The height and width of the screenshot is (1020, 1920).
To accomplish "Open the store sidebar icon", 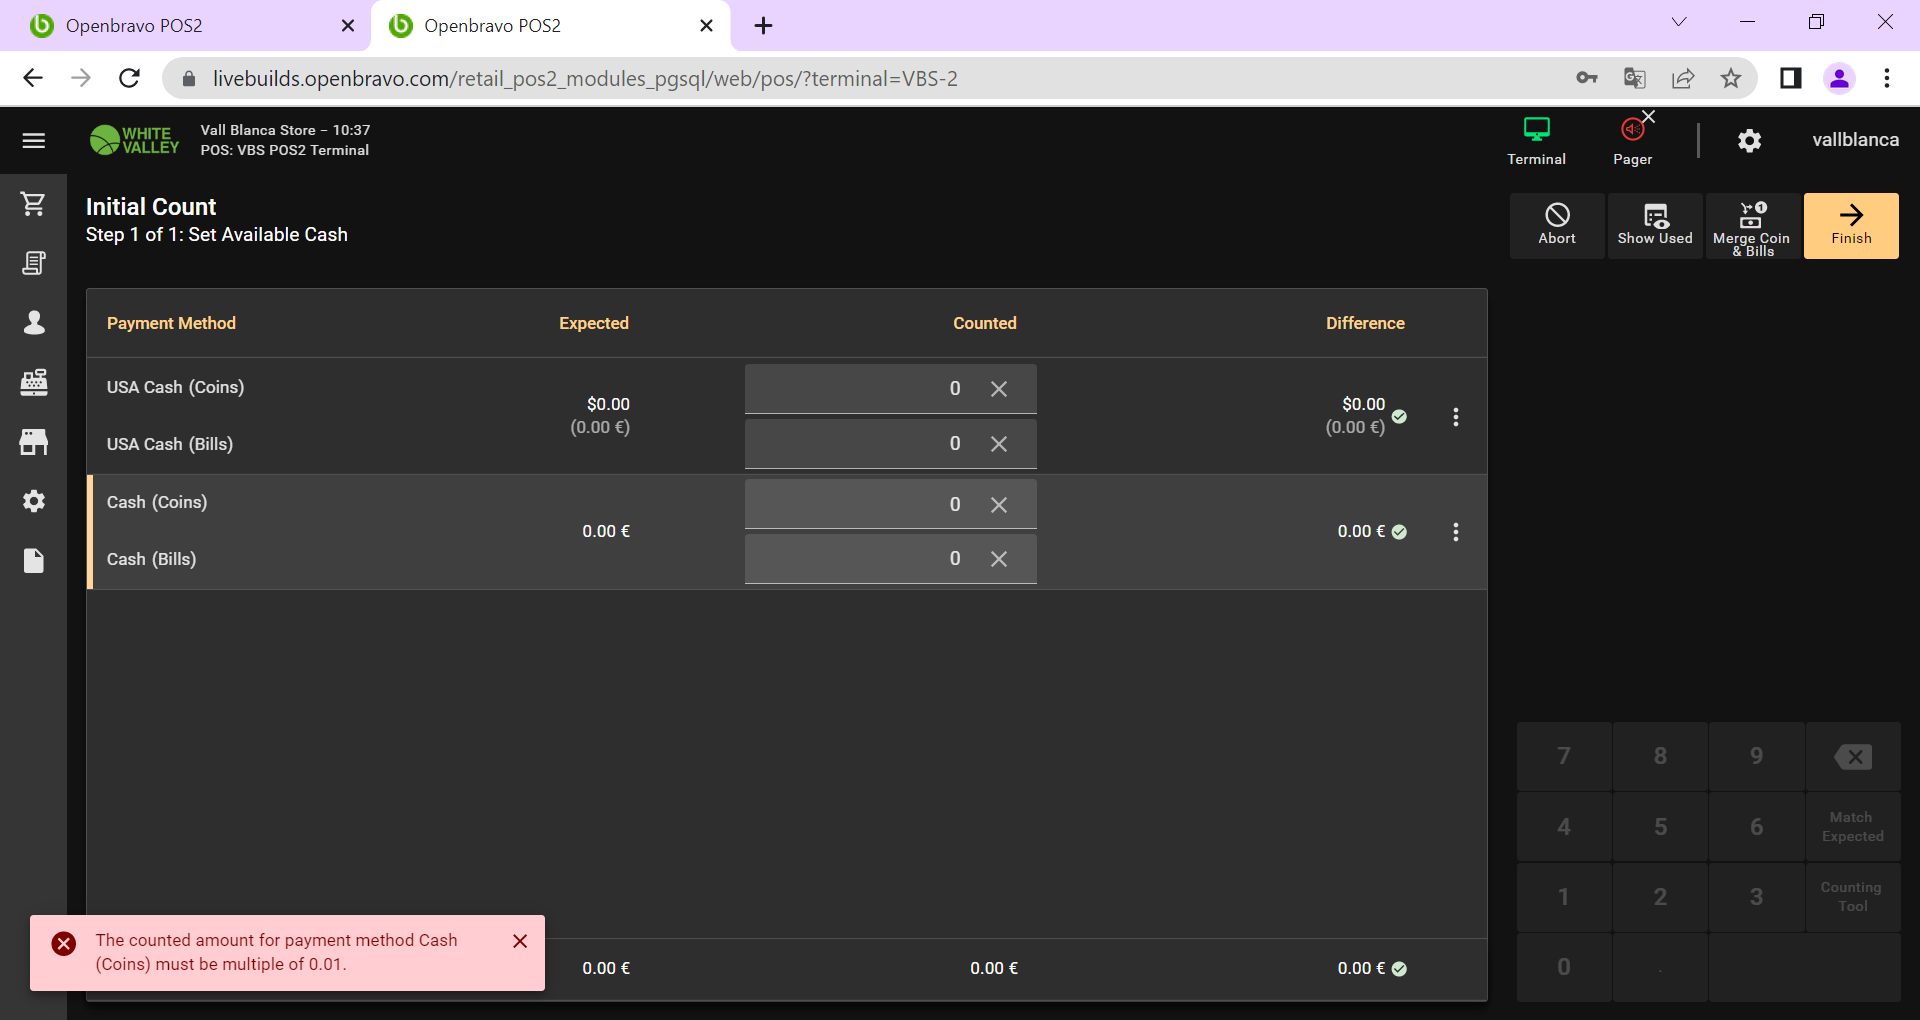I will [34, 442].
